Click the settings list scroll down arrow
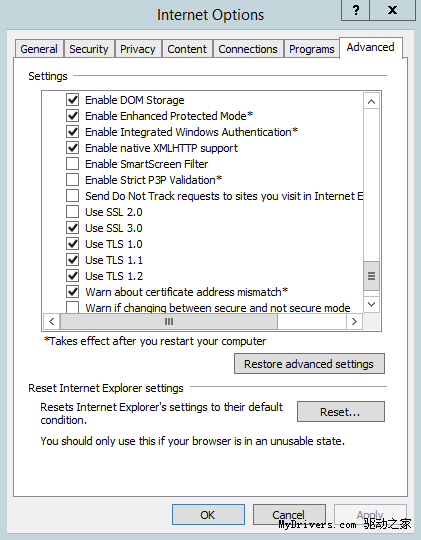 point(371,304)
